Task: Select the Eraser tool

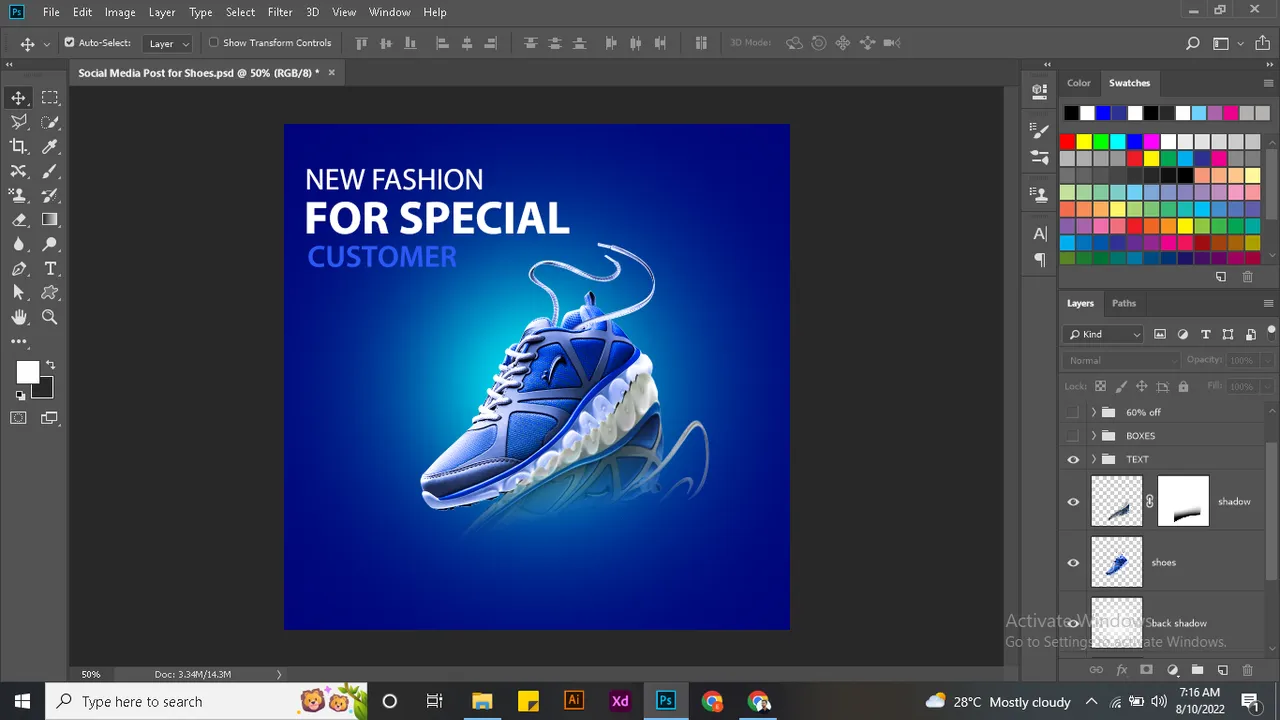Action: pyautogui.click(x=19, y=220)
